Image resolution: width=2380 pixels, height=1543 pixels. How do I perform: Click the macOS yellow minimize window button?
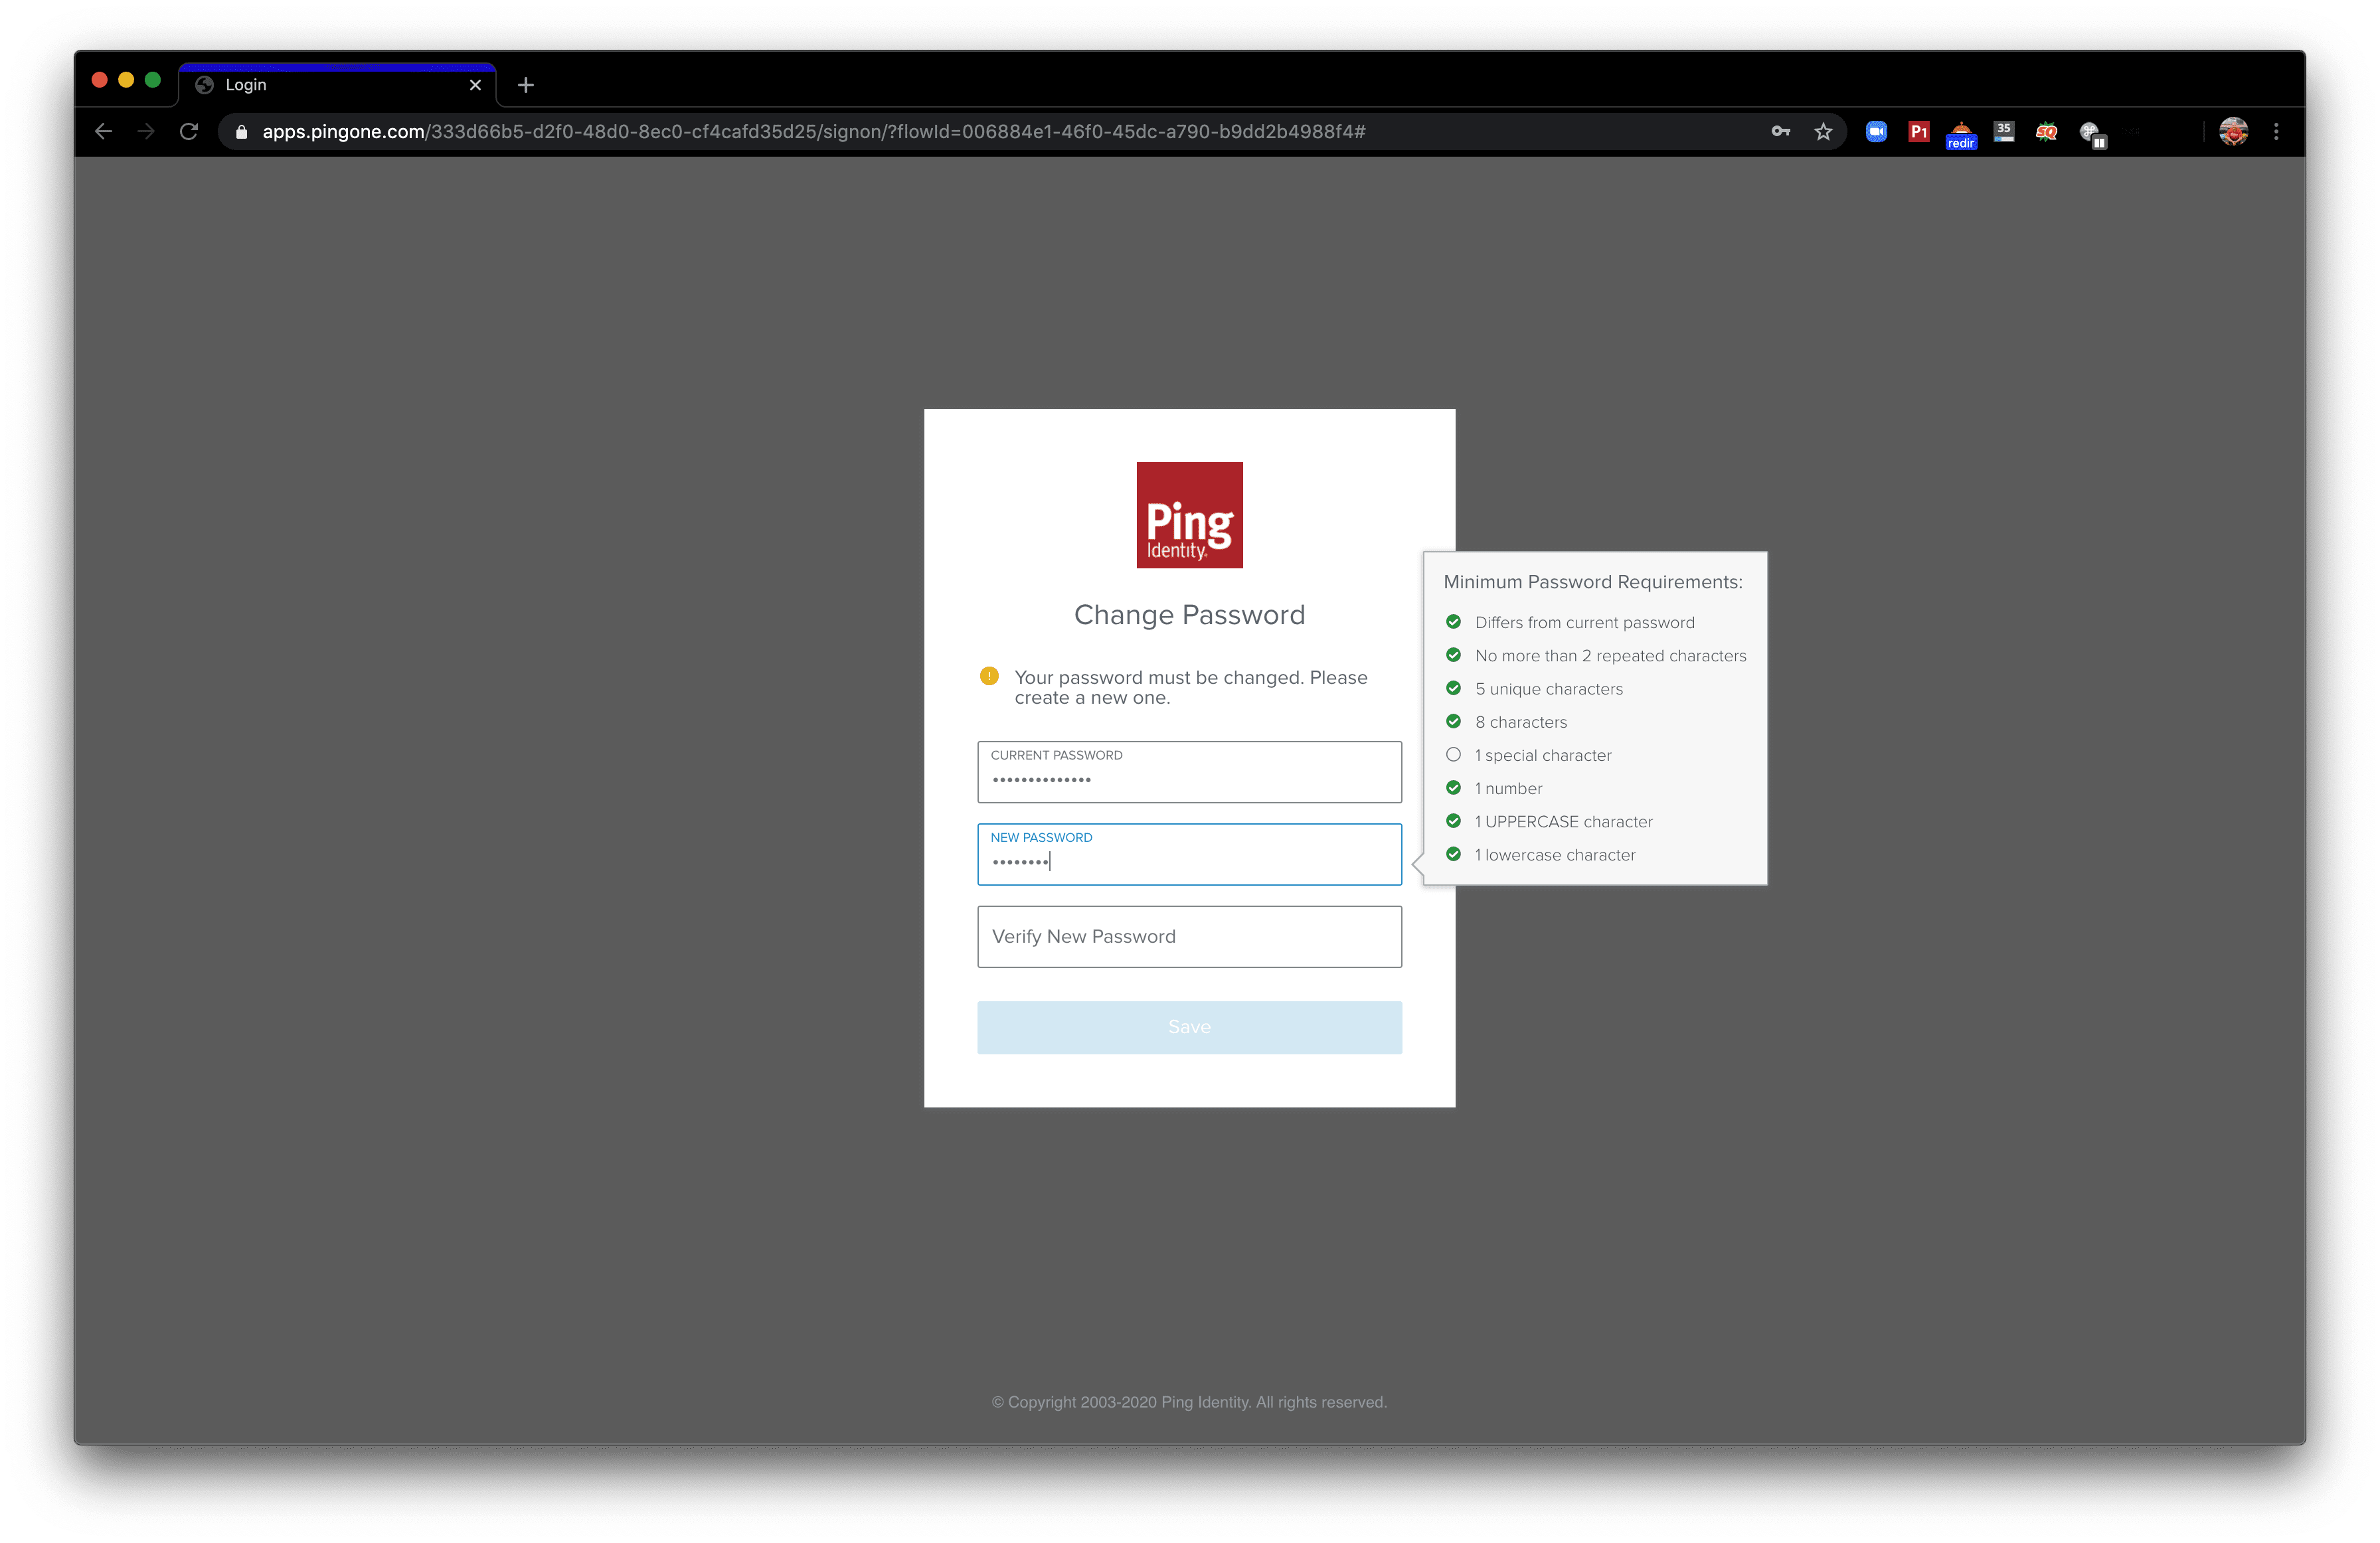[126, 80]
